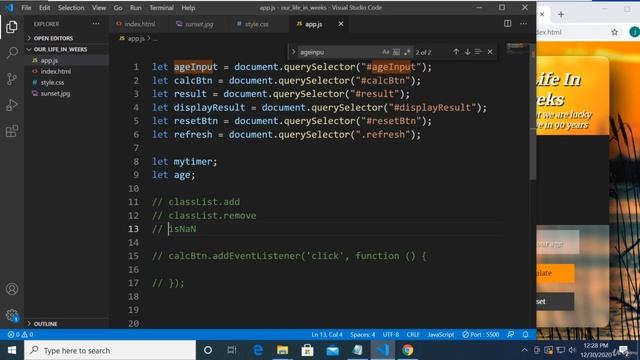Open the Extensions view
The width and height of the screenshot is (640, 360).
(x=12, y=131)
